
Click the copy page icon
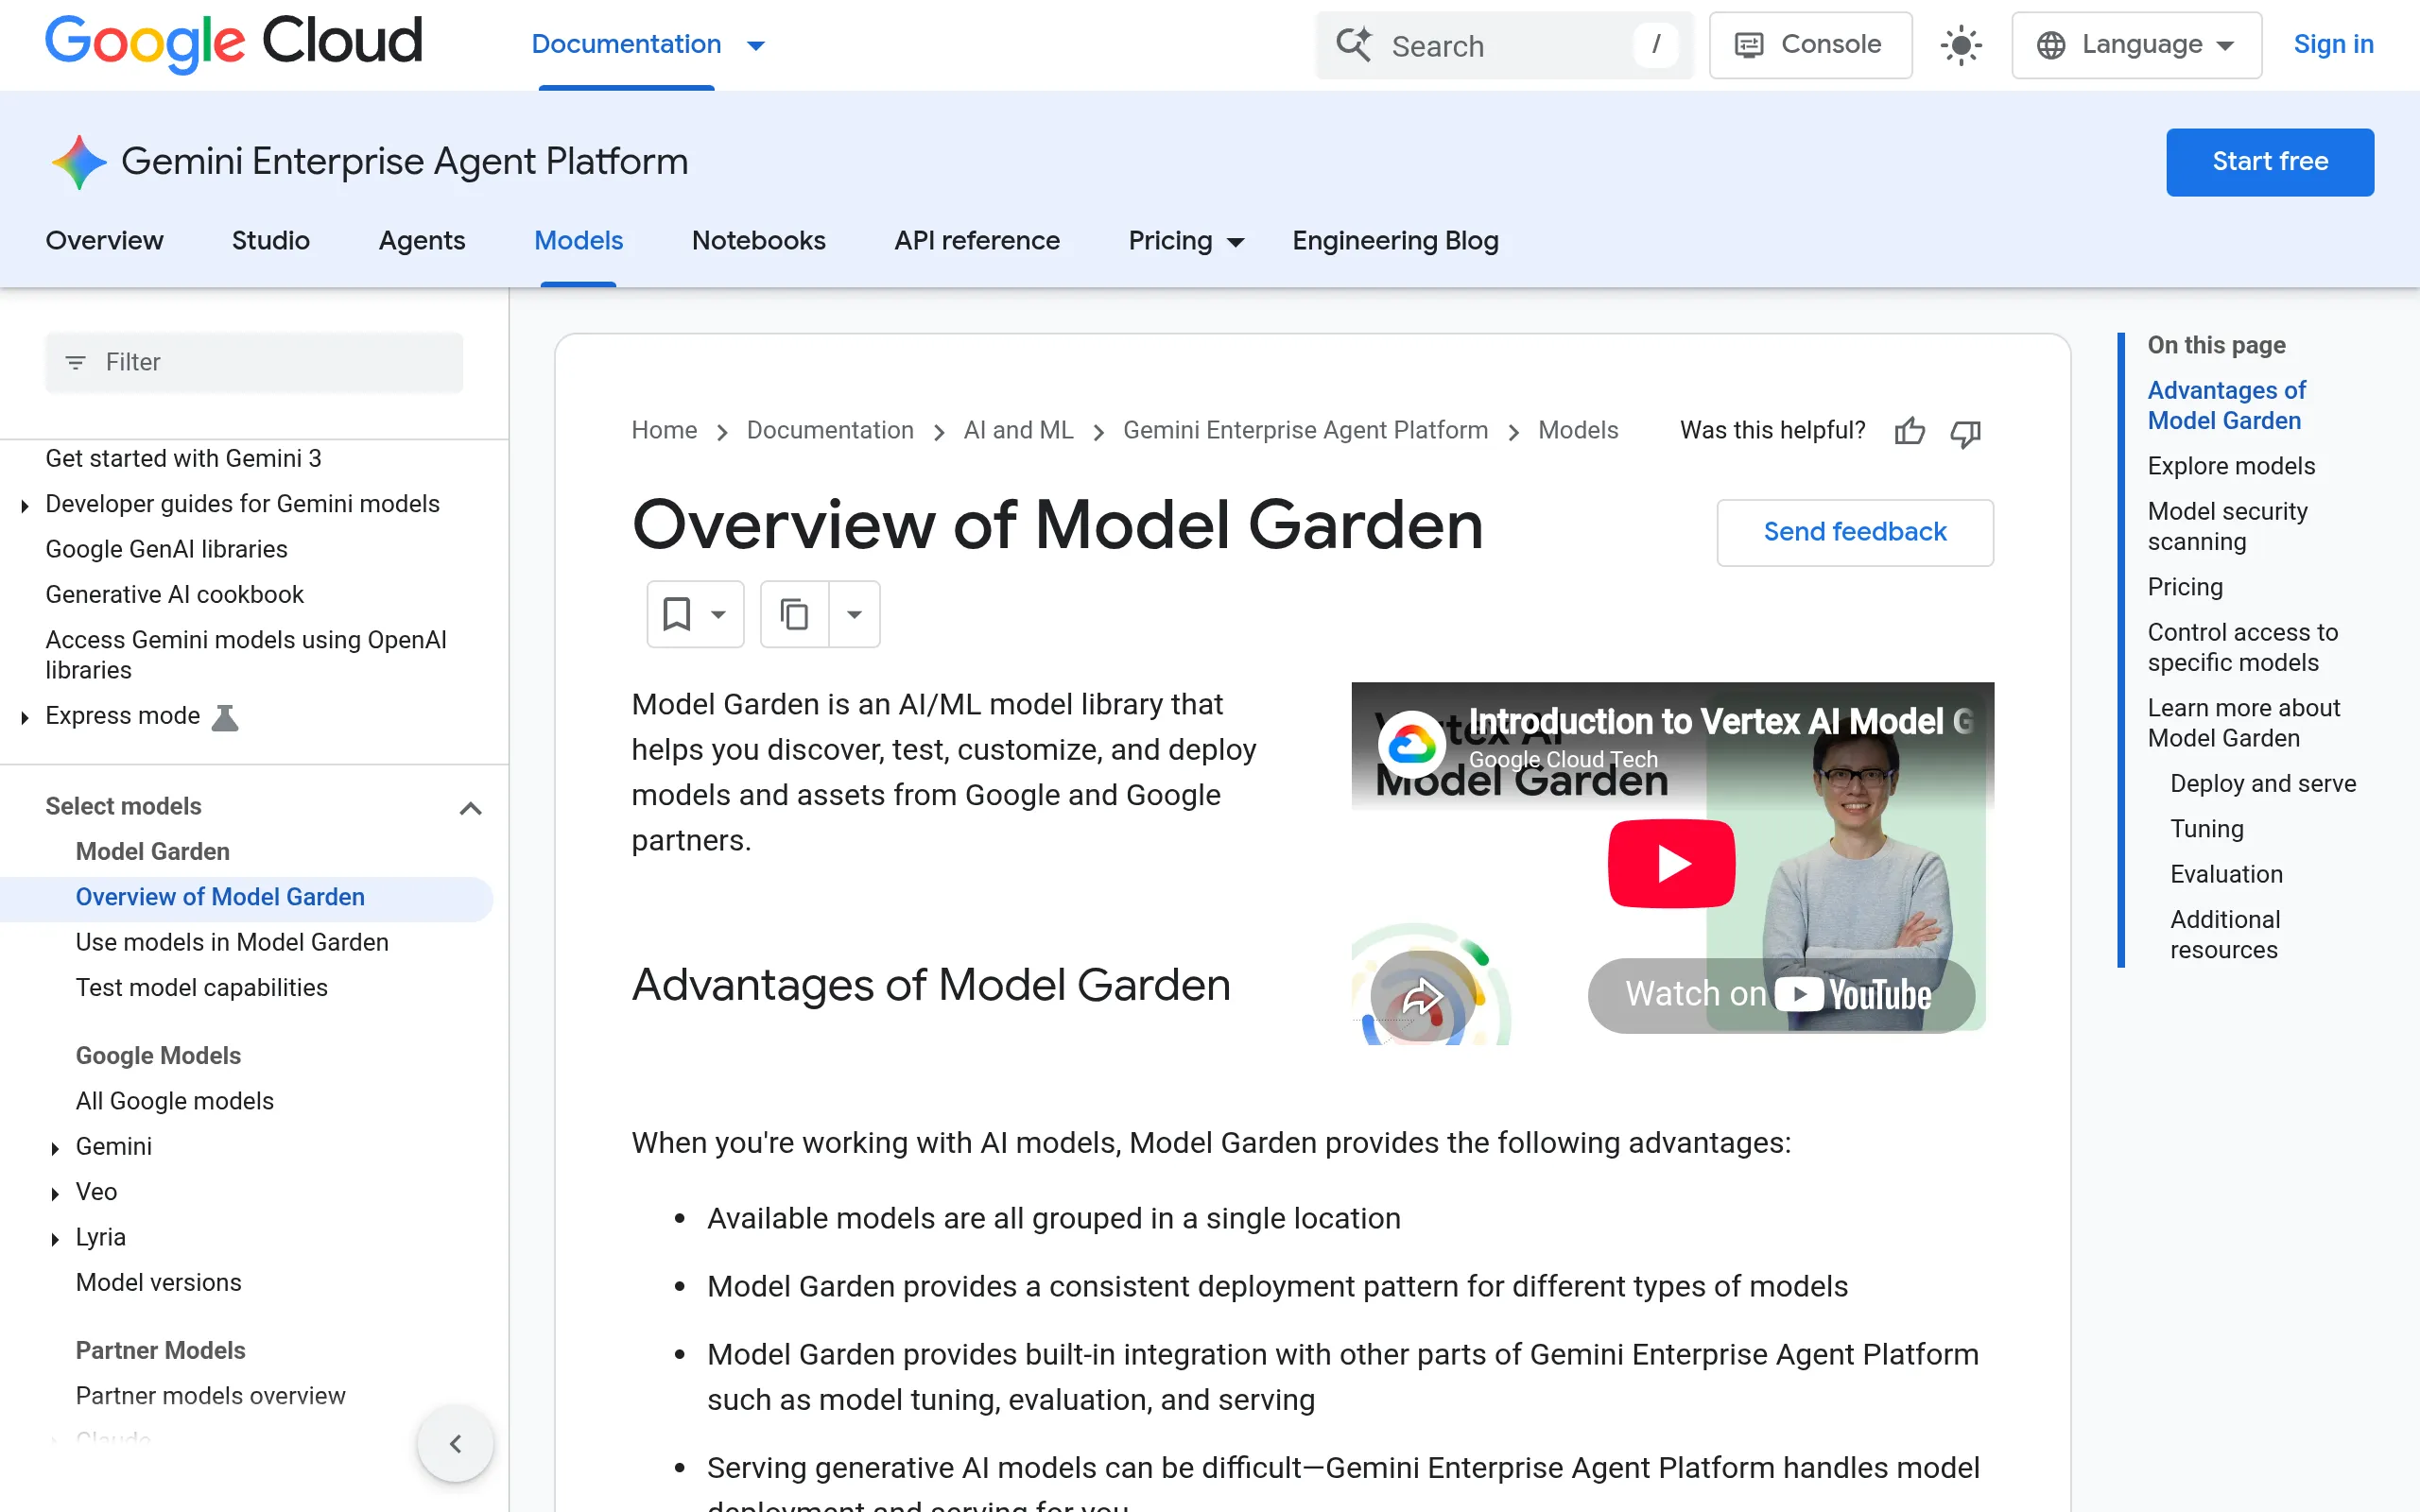794,614
